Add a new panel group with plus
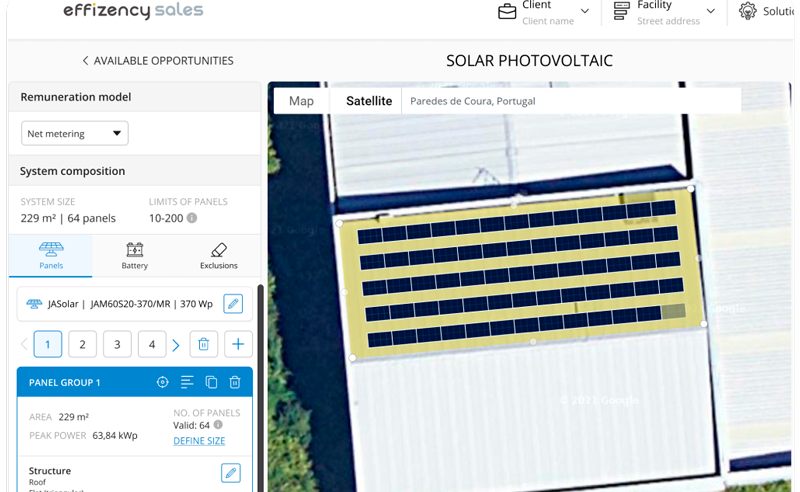800x492 pixels. point(238,345)
